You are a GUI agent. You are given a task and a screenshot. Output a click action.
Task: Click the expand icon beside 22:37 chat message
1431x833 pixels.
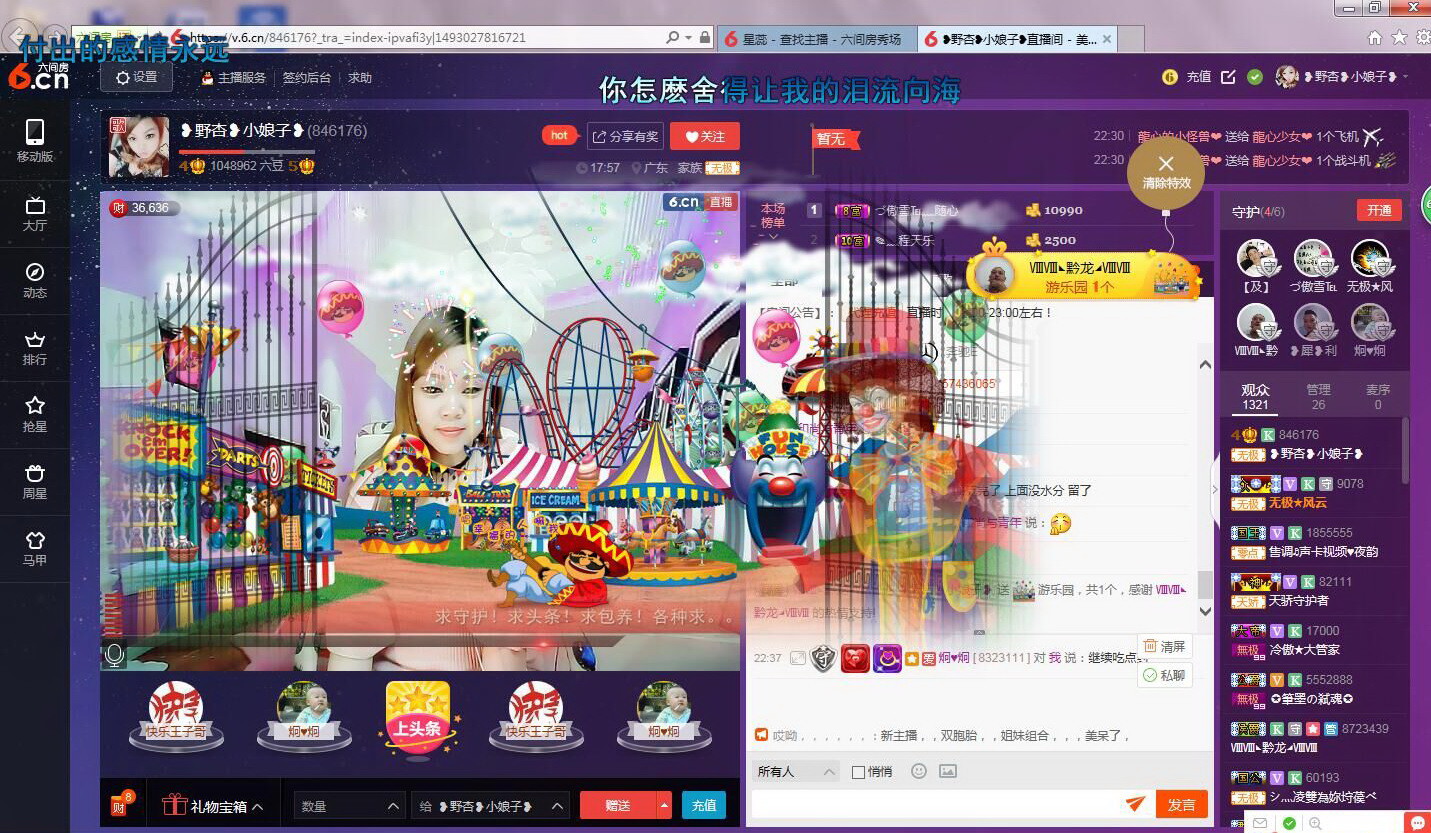pyautogui.click(x=797, y=658)
